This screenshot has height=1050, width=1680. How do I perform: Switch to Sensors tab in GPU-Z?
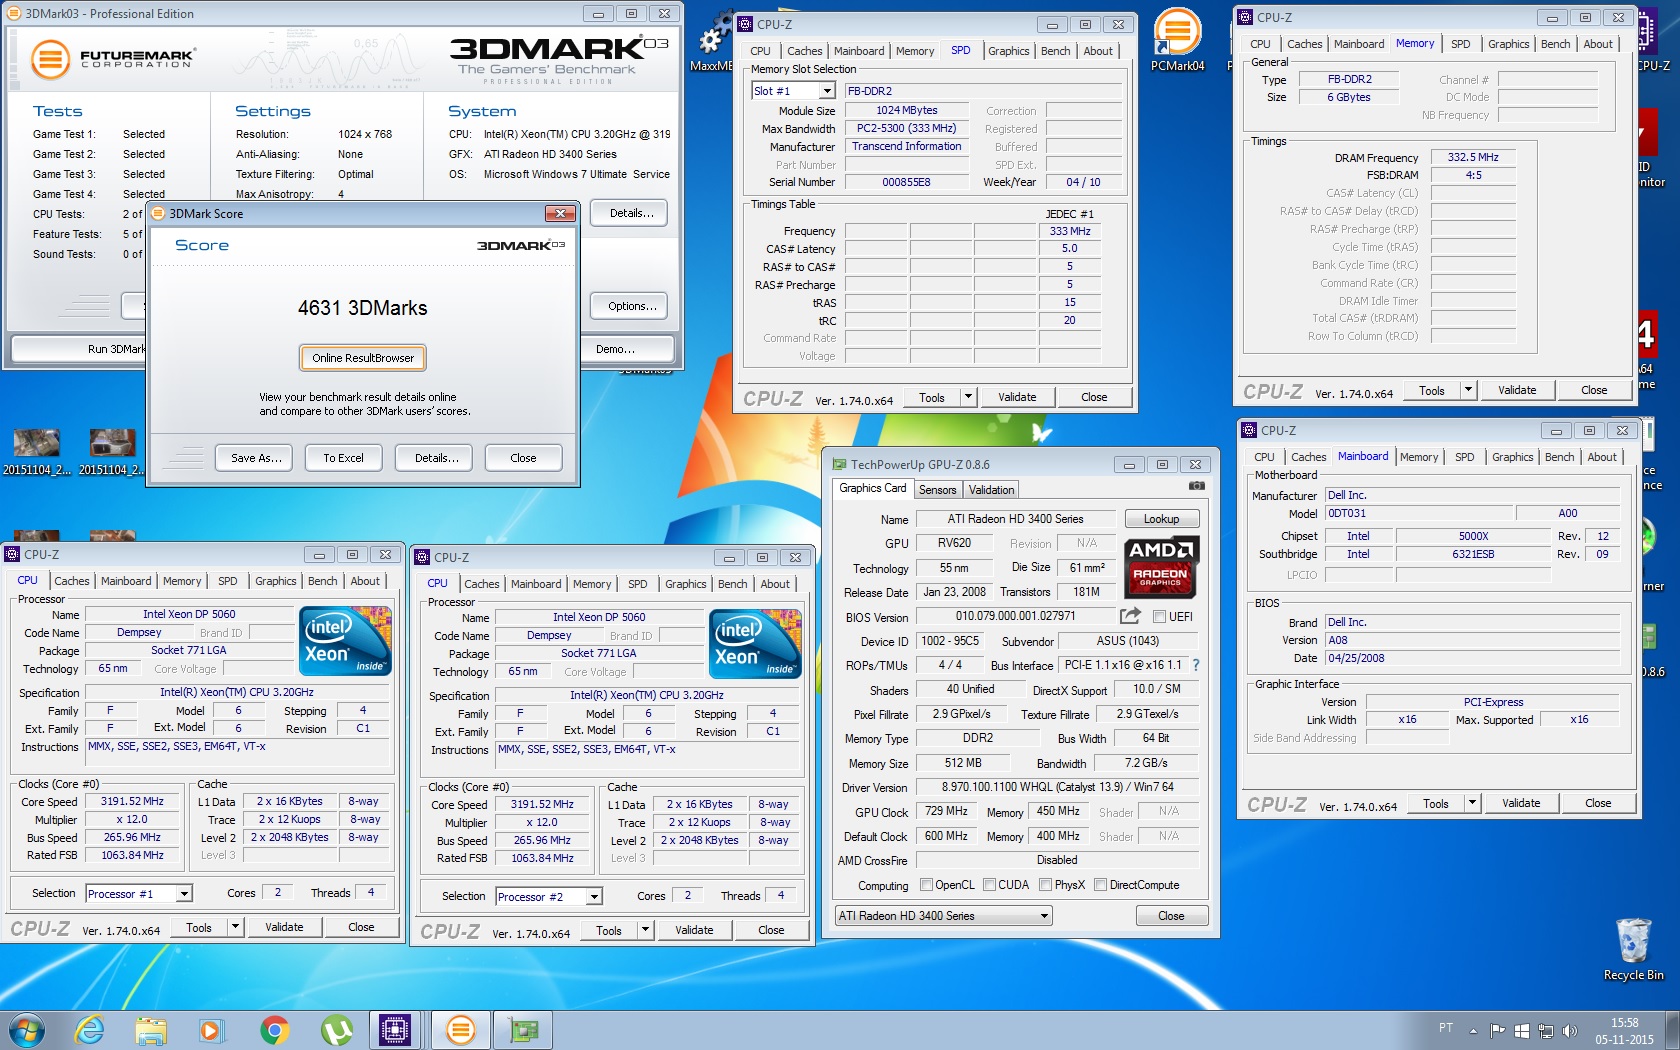pos(937,490)
